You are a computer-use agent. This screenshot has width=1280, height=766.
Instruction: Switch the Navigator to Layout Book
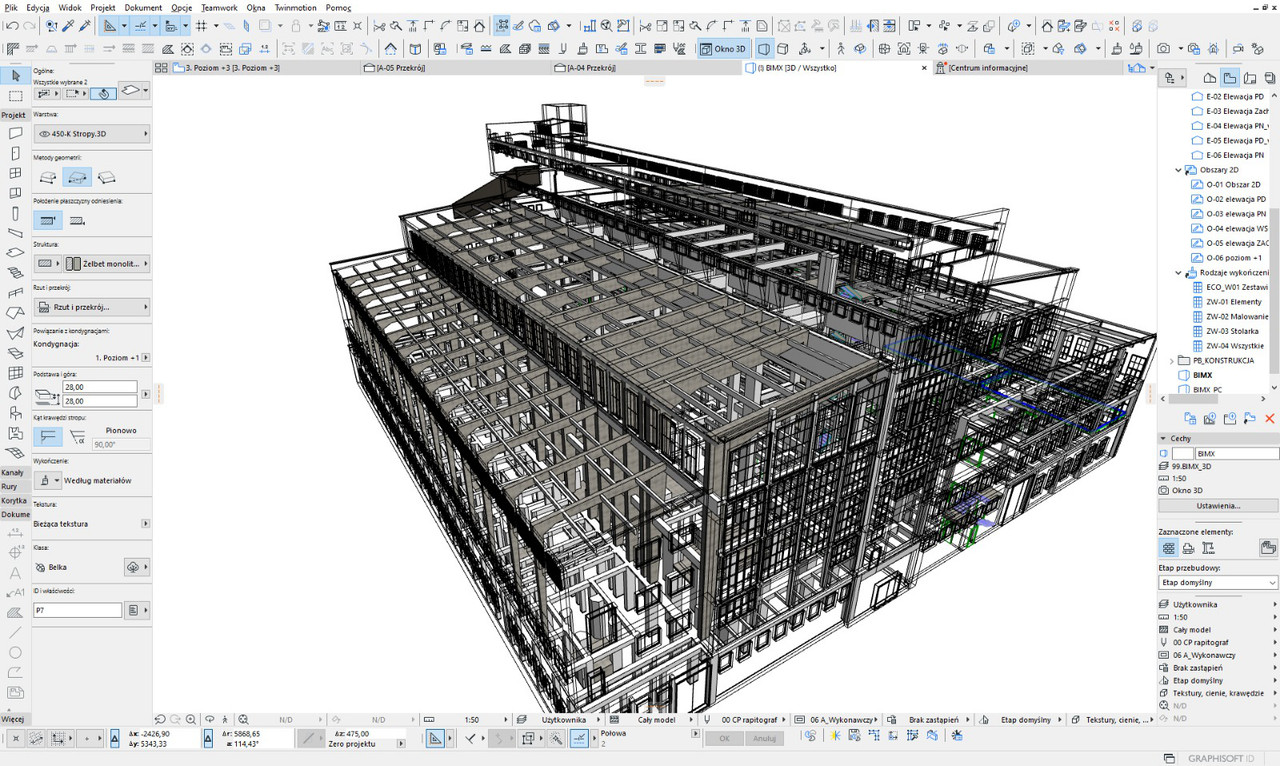pyautogui.click(x=1249, y=78)
